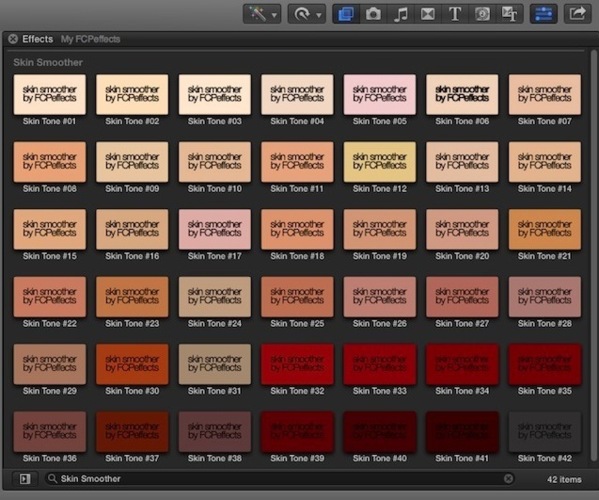Select Skin Tone #38 effect
Image resolution: width=599 pixels, height=500 pixels.
pyautogui.click(x=215, y=432)
